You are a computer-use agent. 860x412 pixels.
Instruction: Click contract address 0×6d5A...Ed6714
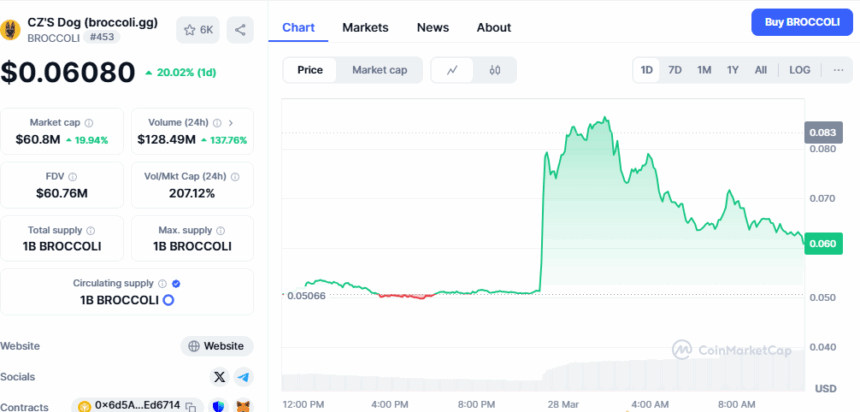pyautogui.click(x=137, y=405)
